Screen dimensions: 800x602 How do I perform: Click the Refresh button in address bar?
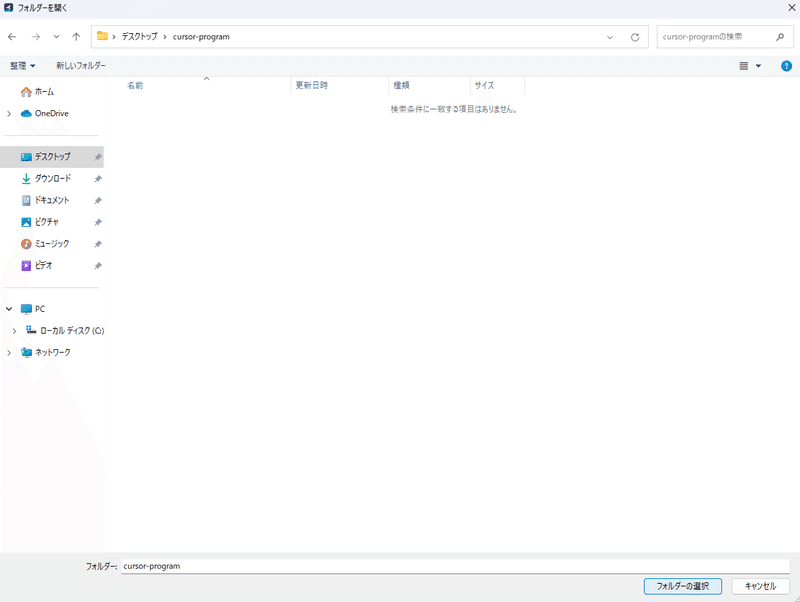pos(634,37)
